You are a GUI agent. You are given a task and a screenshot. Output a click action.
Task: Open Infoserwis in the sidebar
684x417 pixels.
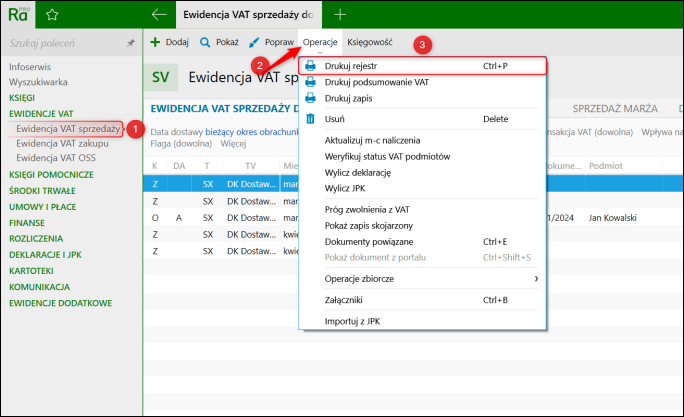click(x=30, y=67)
